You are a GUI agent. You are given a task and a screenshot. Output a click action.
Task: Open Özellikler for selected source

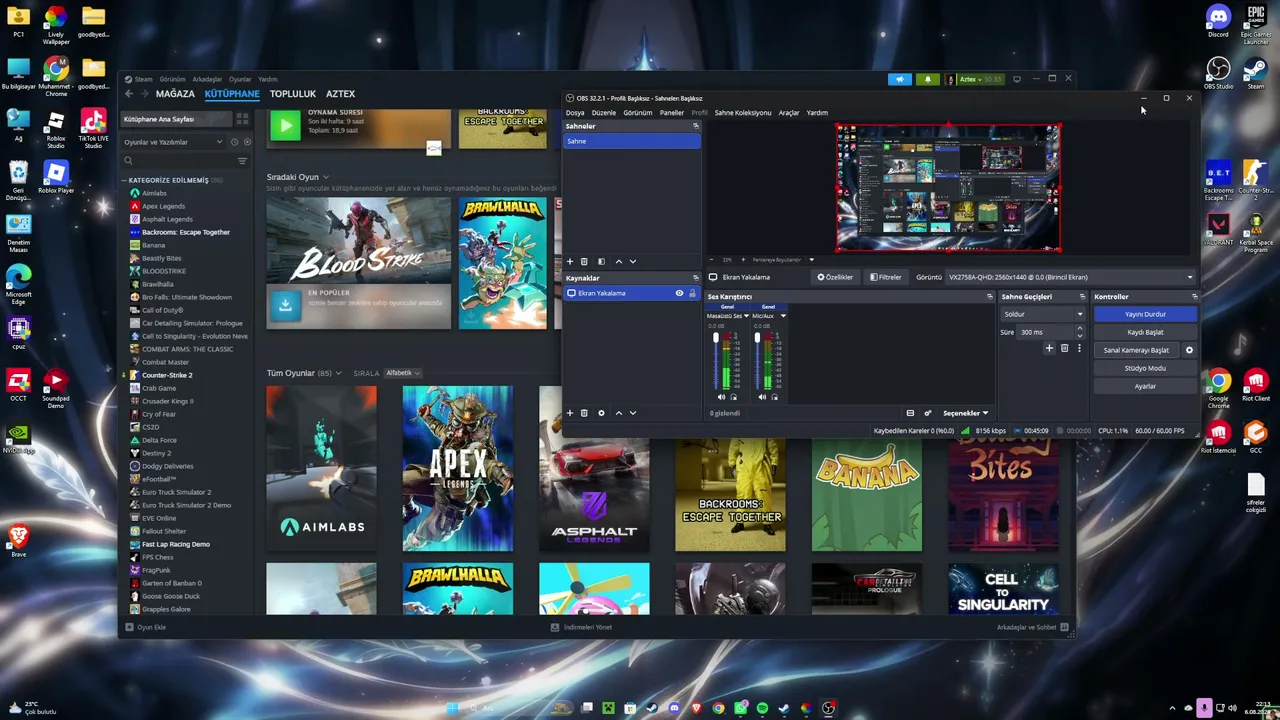[x=835, y=277]
